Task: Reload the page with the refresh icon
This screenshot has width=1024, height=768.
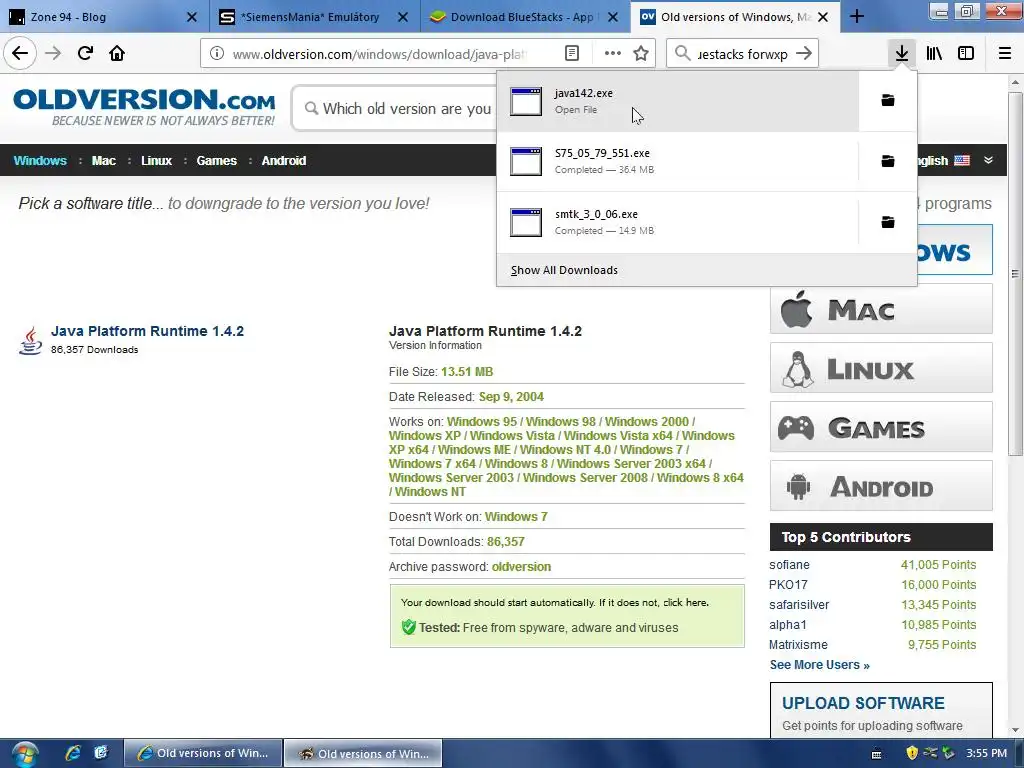Action: [x=85, y=54]
